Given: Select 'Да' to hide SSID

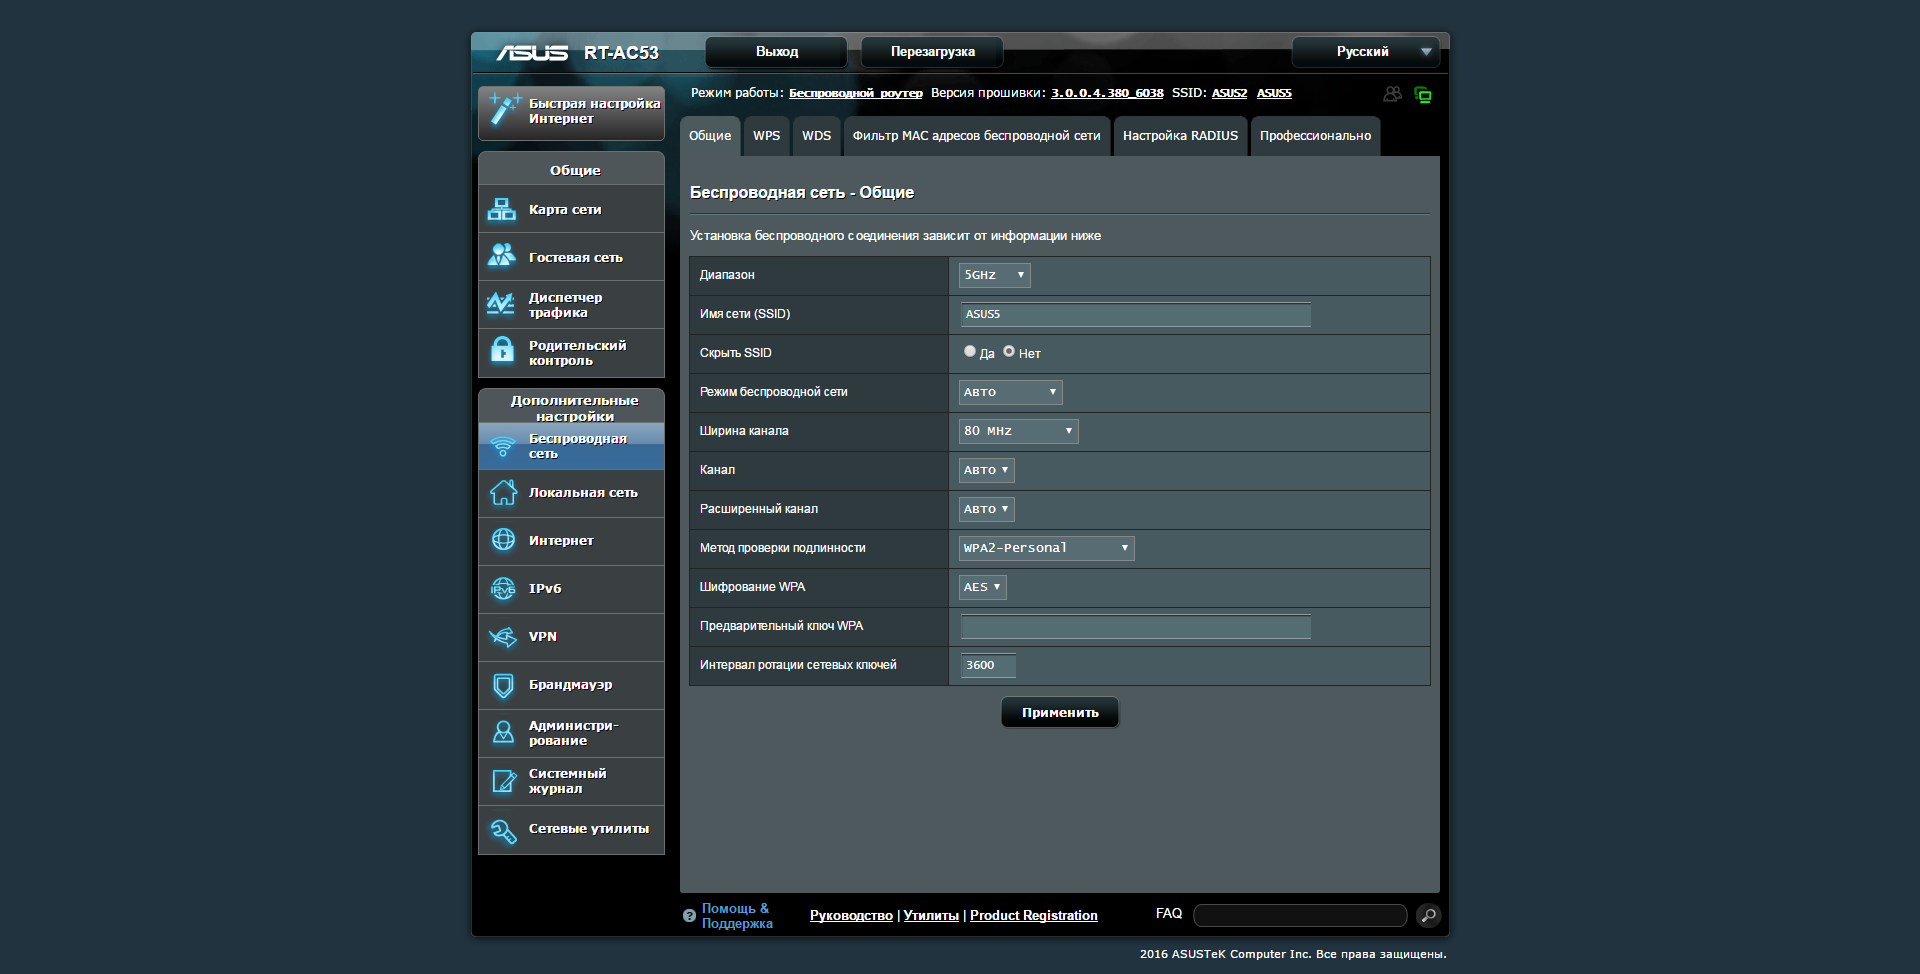Looking at the screenshot, I should click(x=969, y=351).
